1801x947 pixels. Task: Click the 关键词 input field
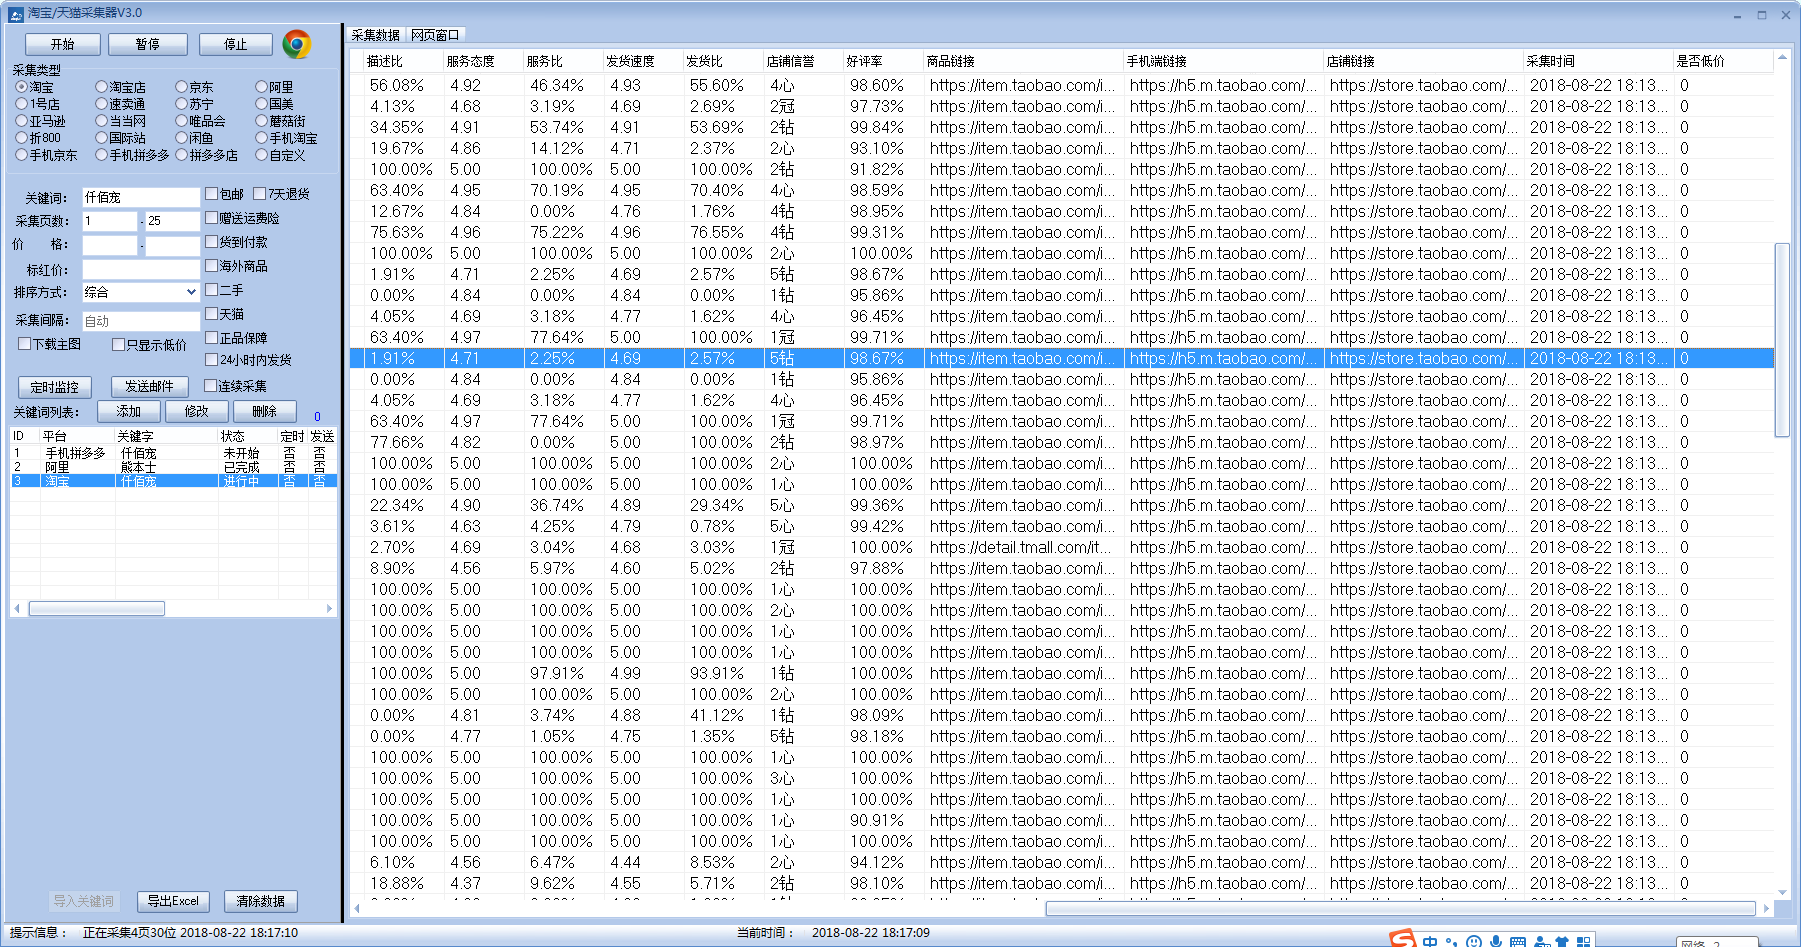[x=141, y=197]
